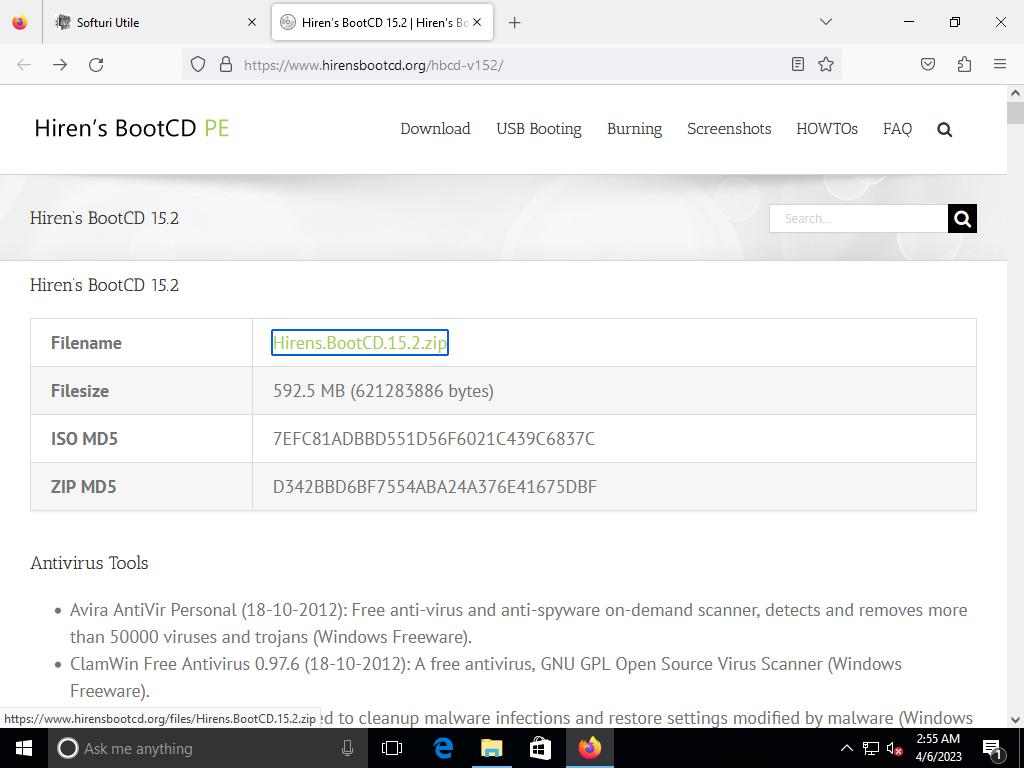Open the Screenshots menu item
Image resolution: width=1024 pixels, height=768 pixels.
[728, 129]
